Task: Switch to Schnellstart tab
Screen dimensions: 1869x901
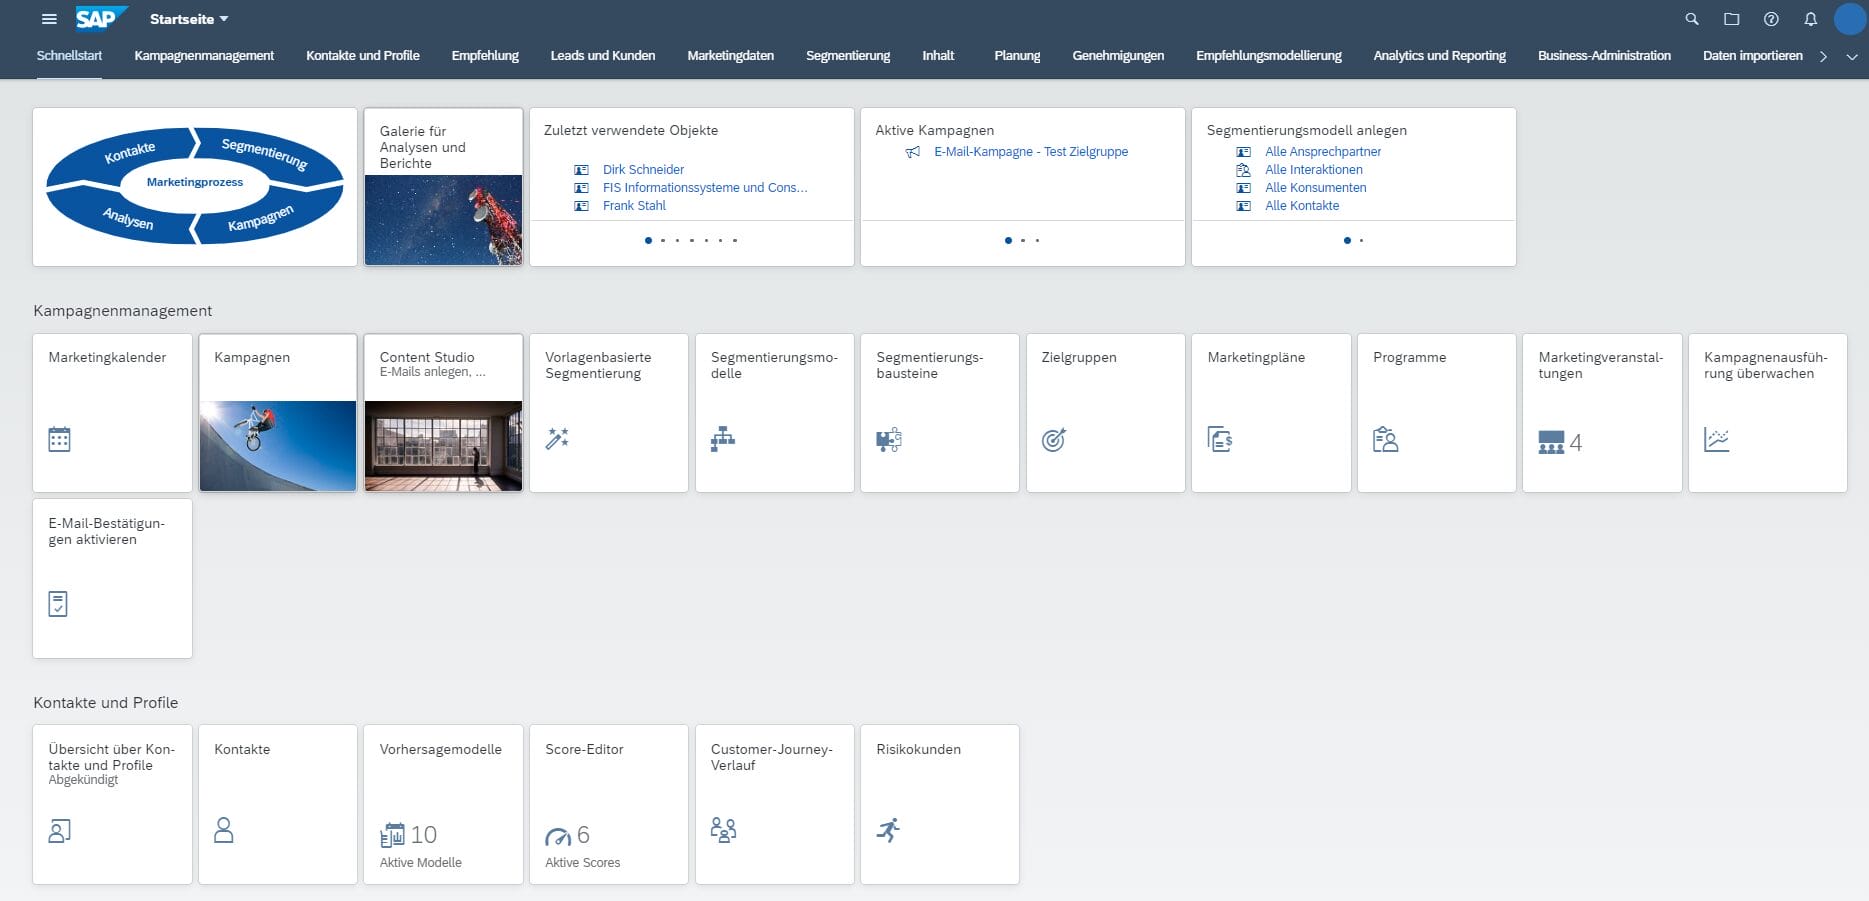Action: (x=69, y=56)
